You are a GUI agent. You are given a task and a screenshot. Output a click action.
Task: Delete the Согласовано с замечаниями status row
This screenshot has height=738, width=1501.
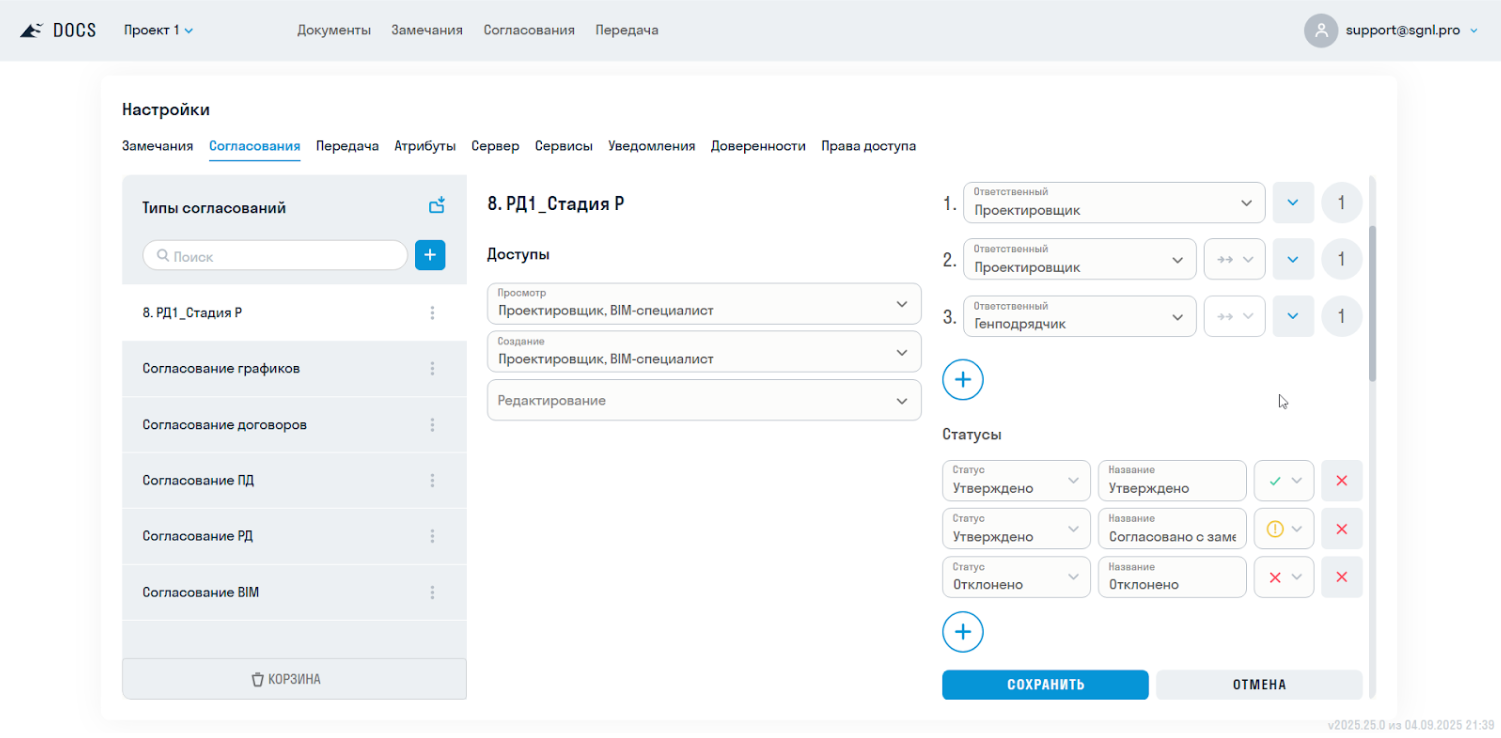[1341, 529]
